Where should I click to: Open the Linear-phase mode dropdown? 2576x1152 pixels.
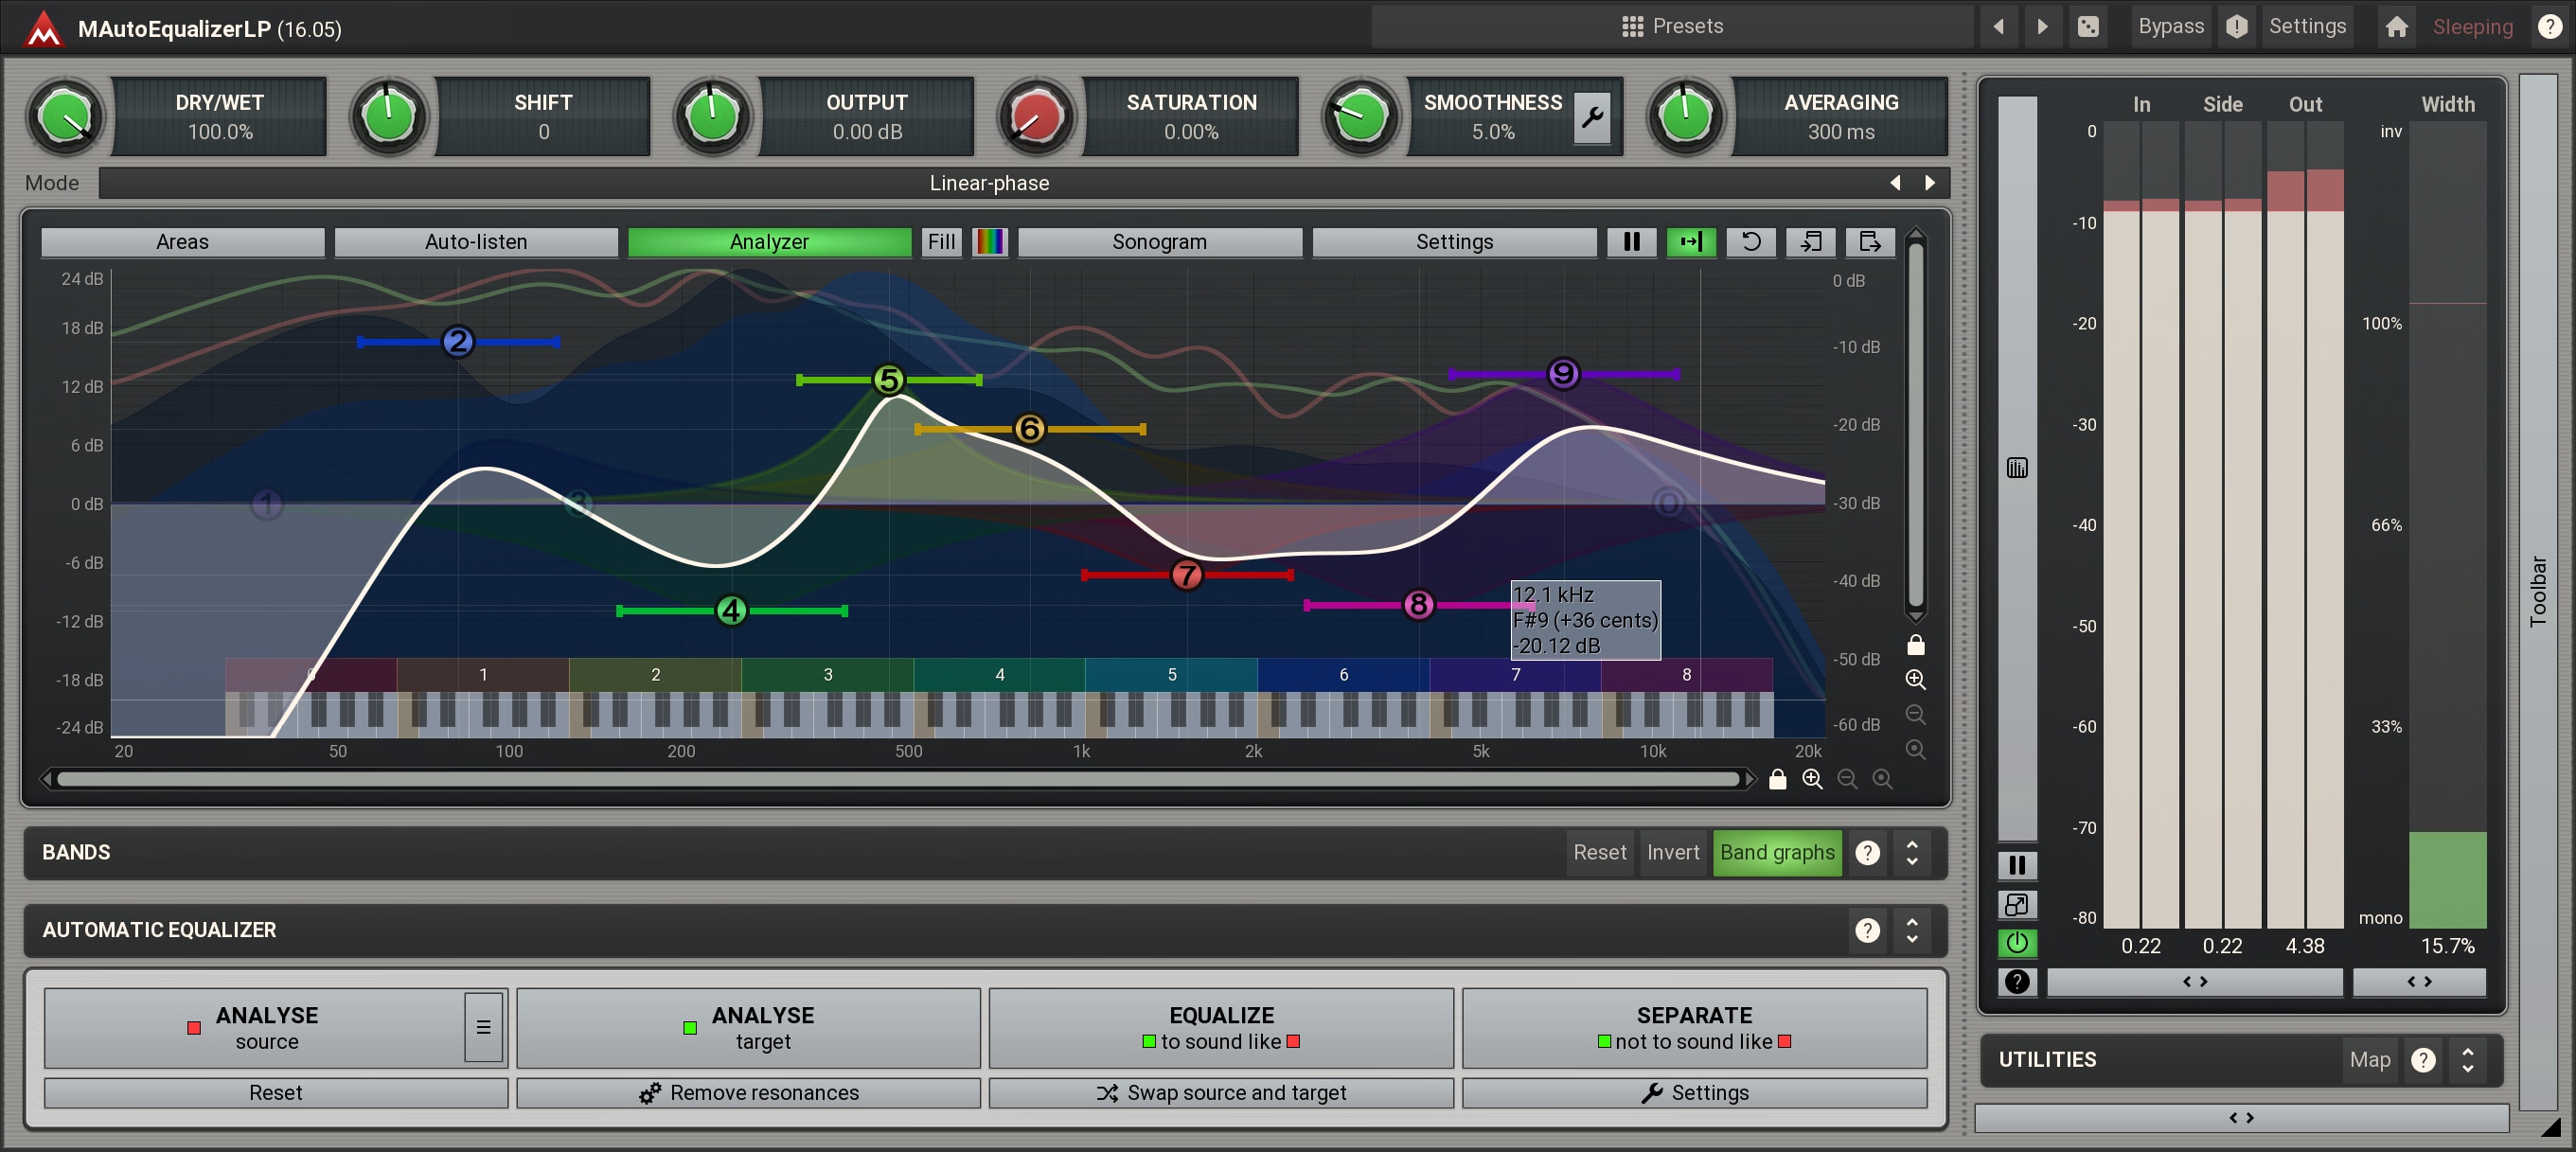[990, 183]
